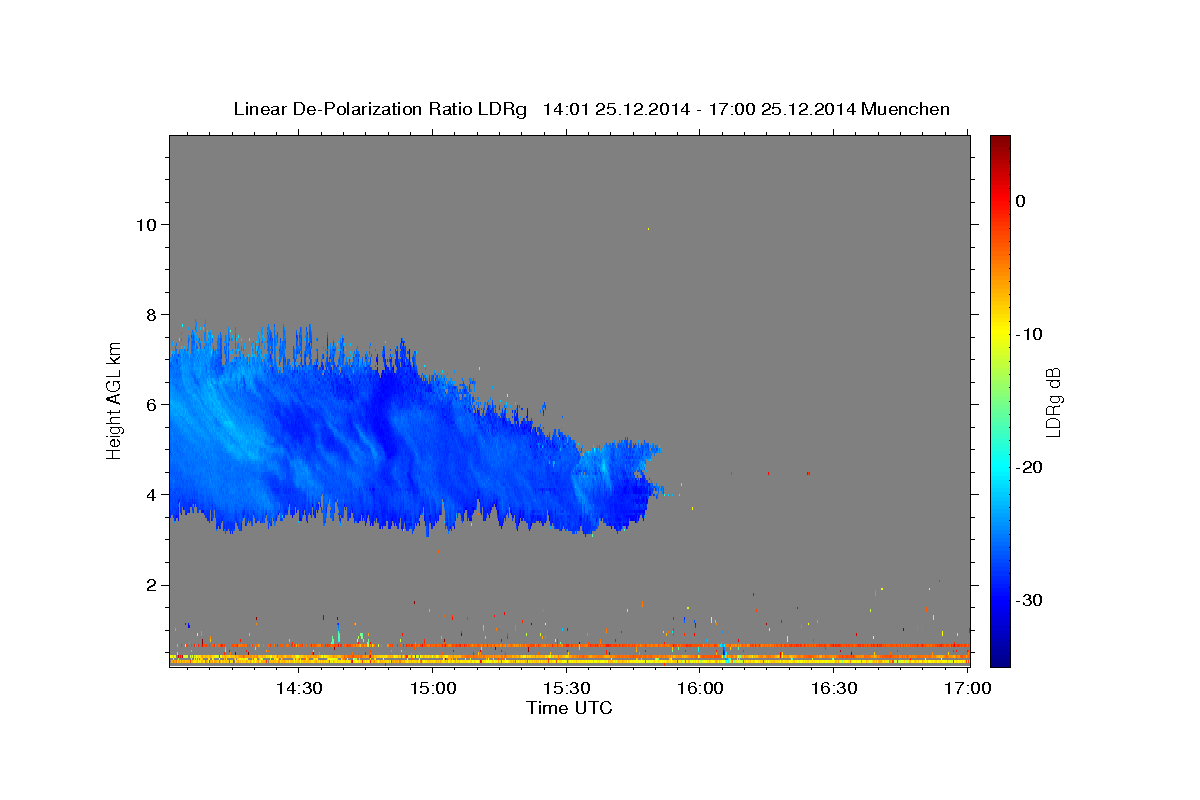
Task: Click the 15:30 time axis label
Action: coord(567,688)
